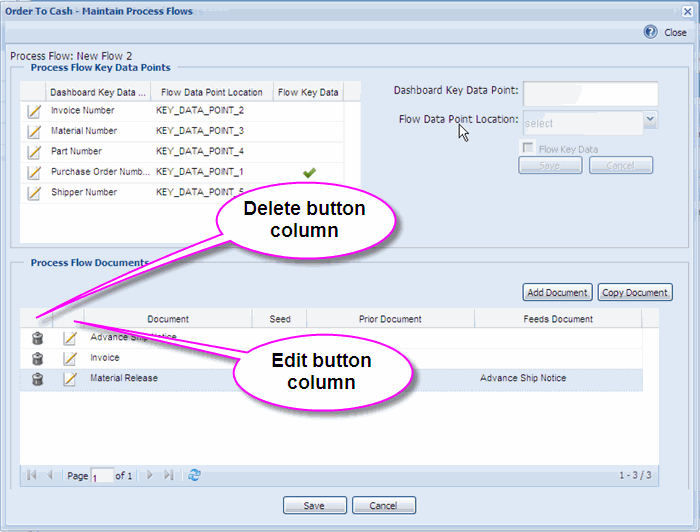Sort documents by the Document column header

click(x=168, y=319)
